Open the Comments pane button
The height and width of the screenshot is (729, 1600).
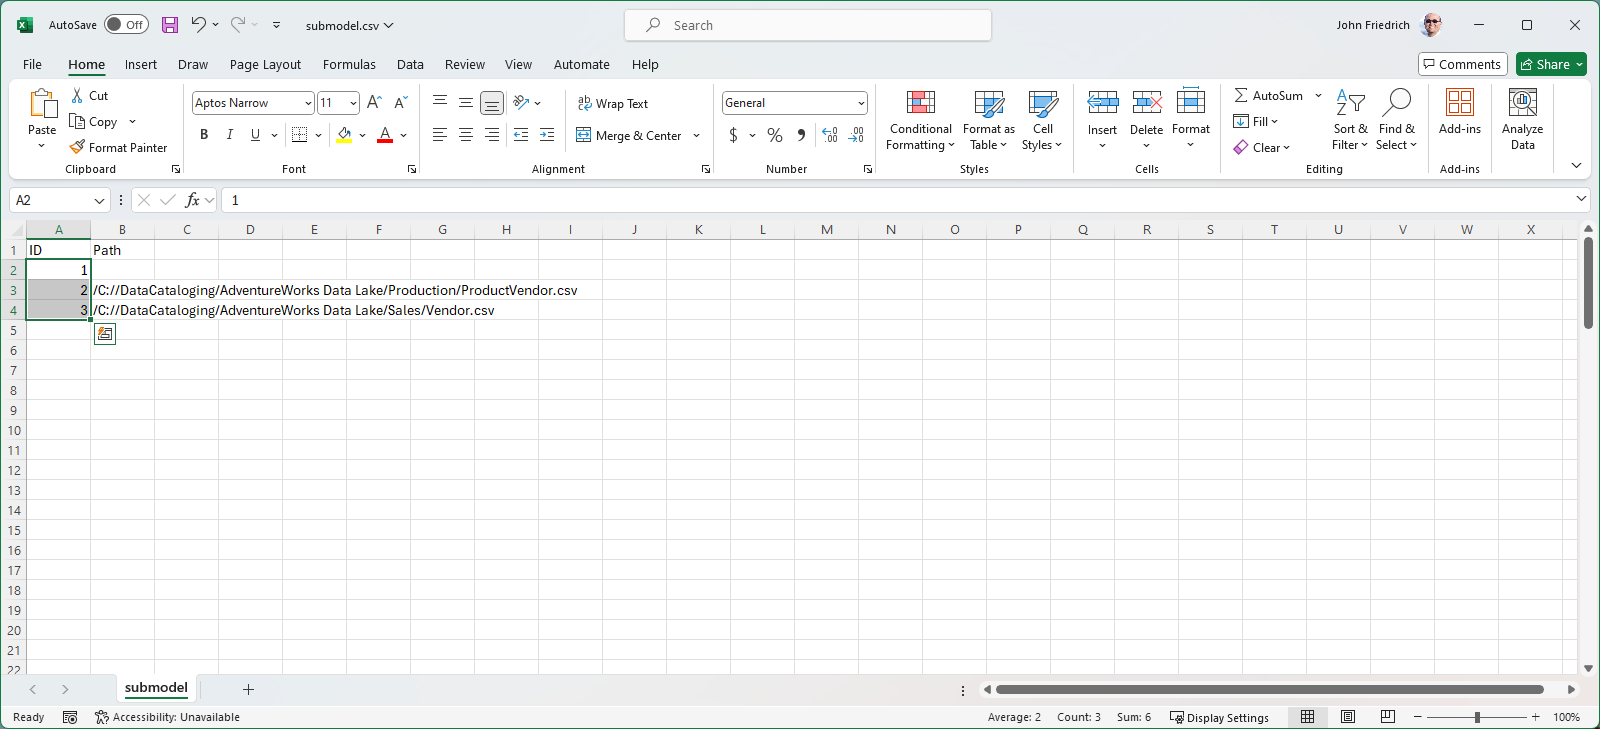[1462, 65]
